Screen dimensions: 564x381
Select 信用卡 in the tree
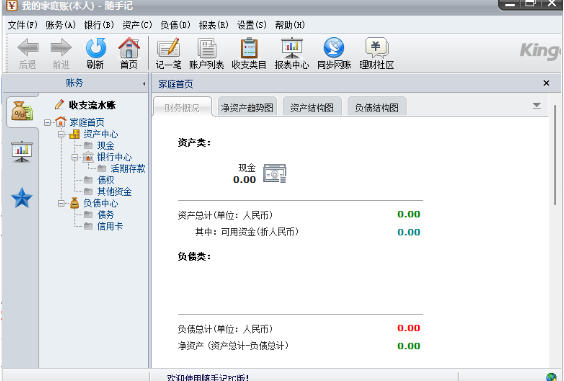[x=110, y=226]
